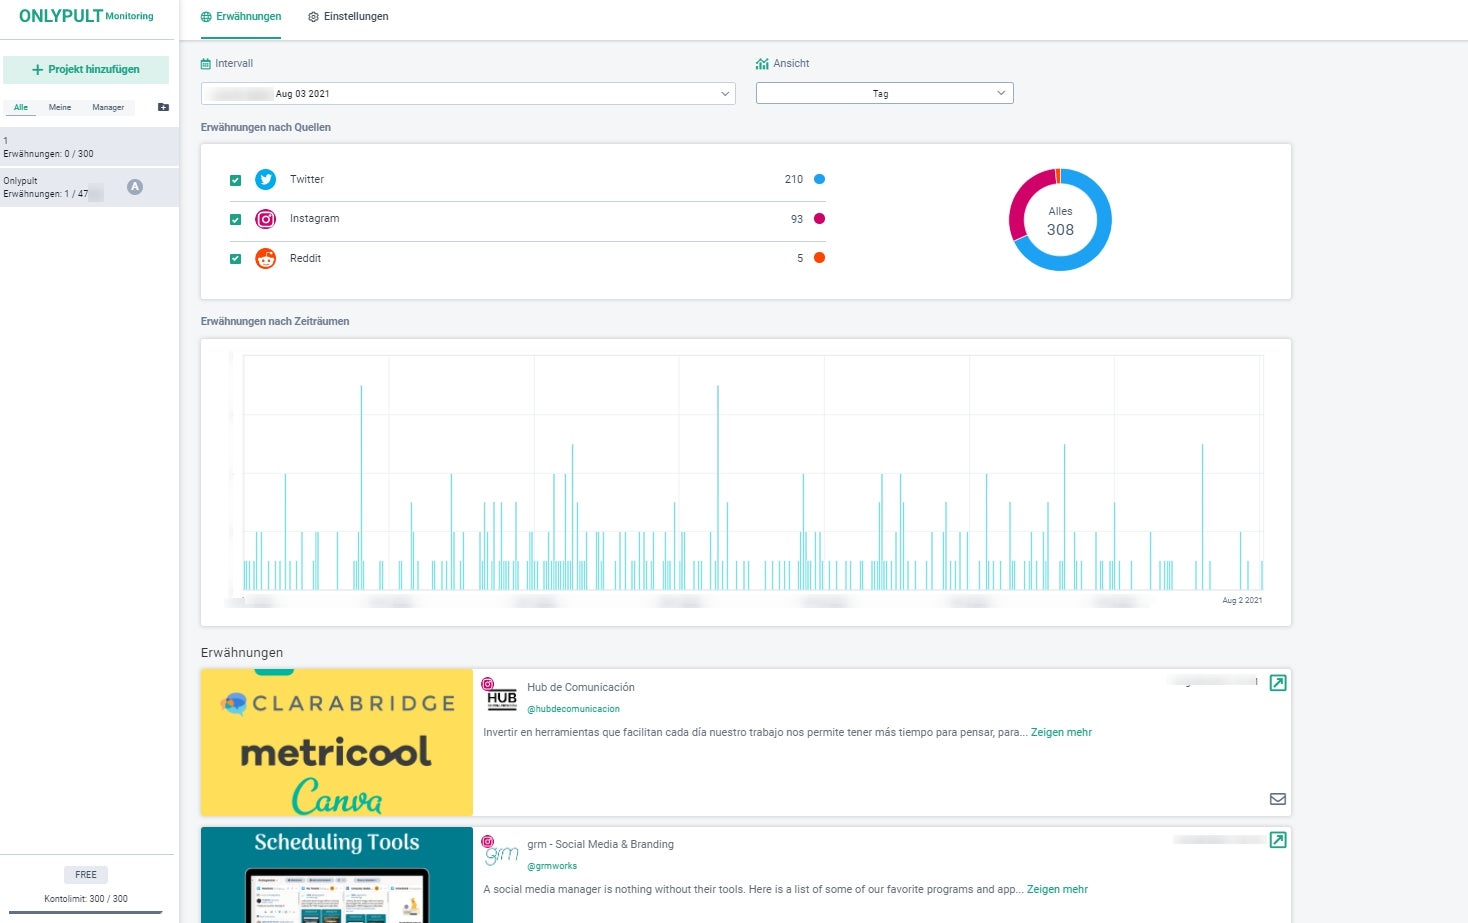This screenshot has height=923, width=1468.
Task: Toggle the Reddit source checkbox
Action: 236,259
